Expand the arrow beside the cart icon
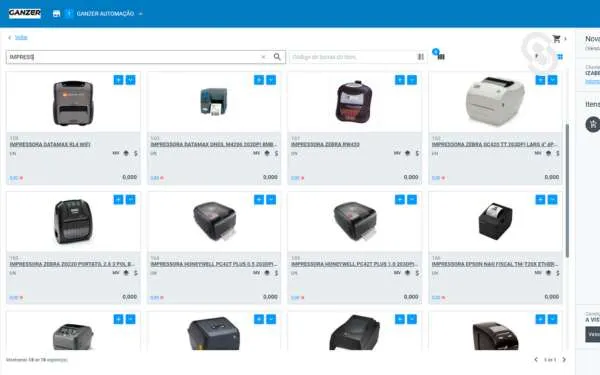 coord(565,39)
